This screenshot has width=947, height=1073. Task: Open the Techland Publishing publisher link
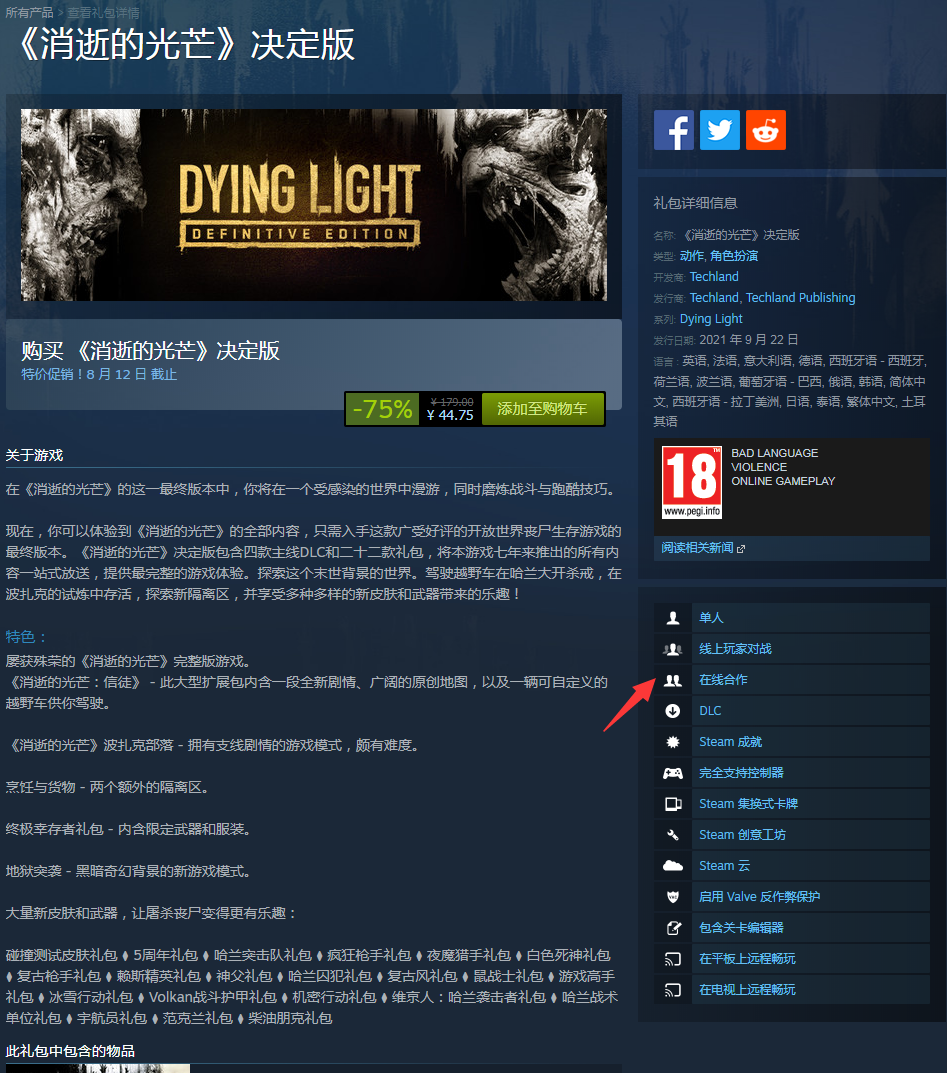[x=801, y=298]
